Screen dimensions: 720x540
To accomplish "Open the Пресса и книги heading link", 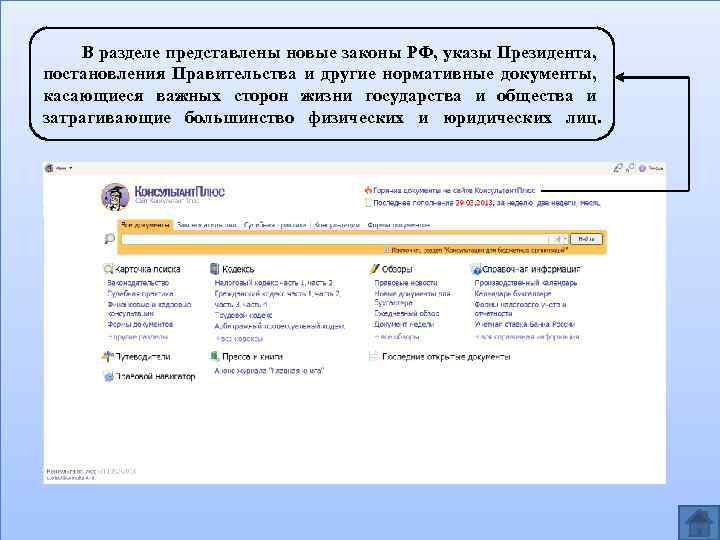I will (252, 357).
